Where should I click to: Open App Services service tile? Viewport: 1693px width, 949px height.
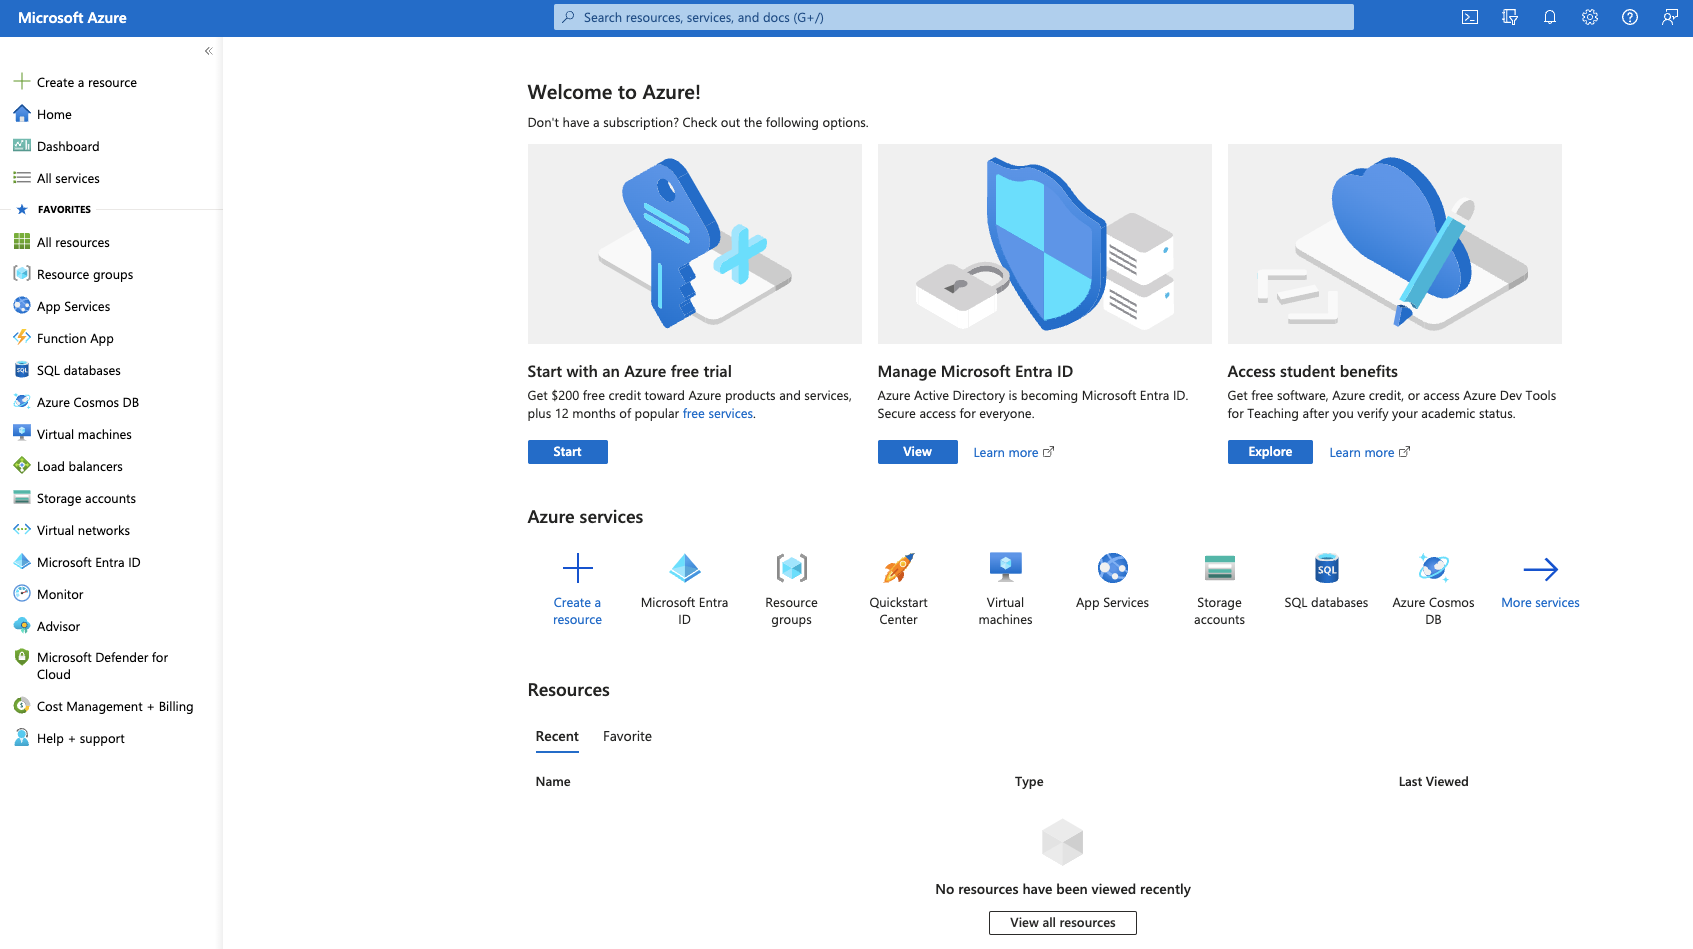pyautogui.click(x=1112, y=581)
